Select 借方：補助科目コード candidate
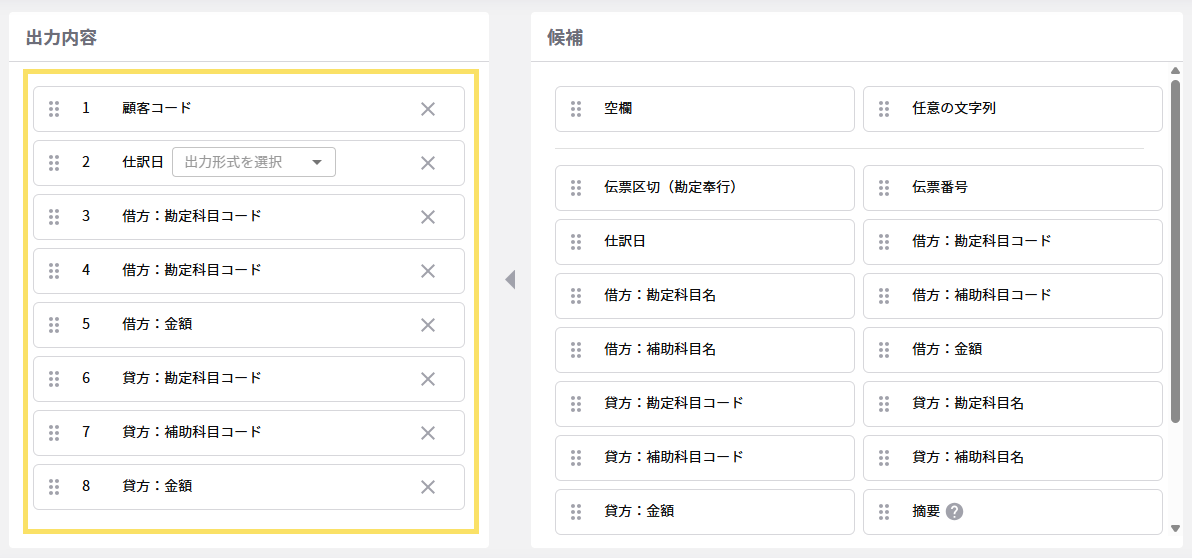The height and width of the screenshot is (558, 1192). [x=1012, y=295]
